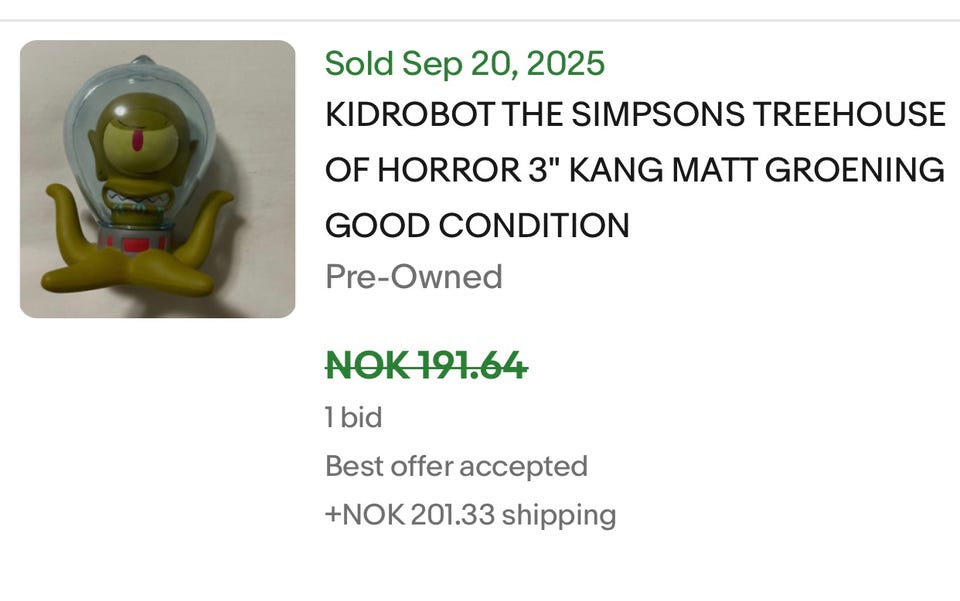Open the 'KIDROBOT THE SIMPSONS TREEHOUSE' title line

(634, 115)
